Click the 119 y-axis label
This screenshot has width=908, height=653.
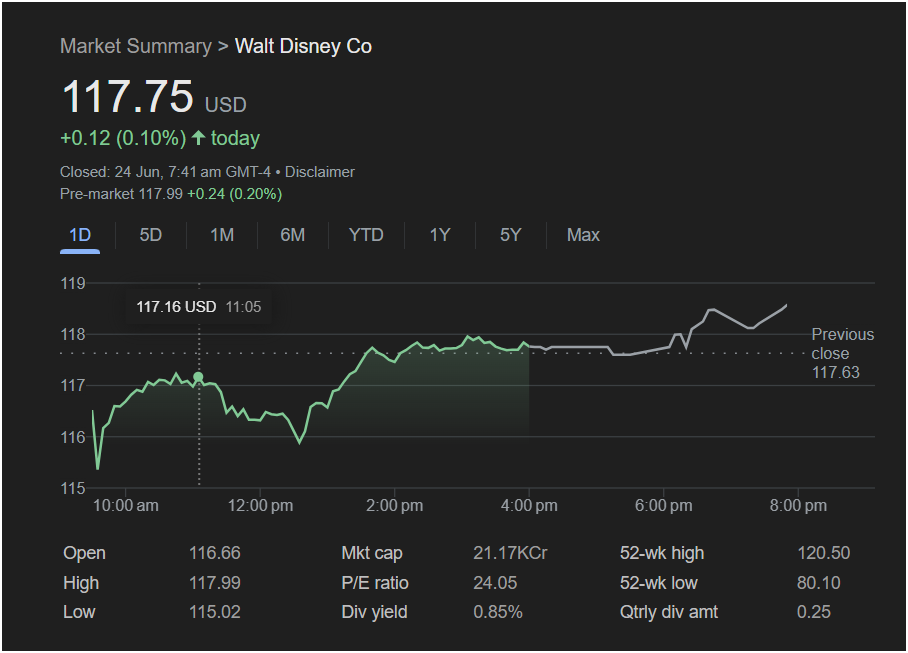[x=73, y=283]
